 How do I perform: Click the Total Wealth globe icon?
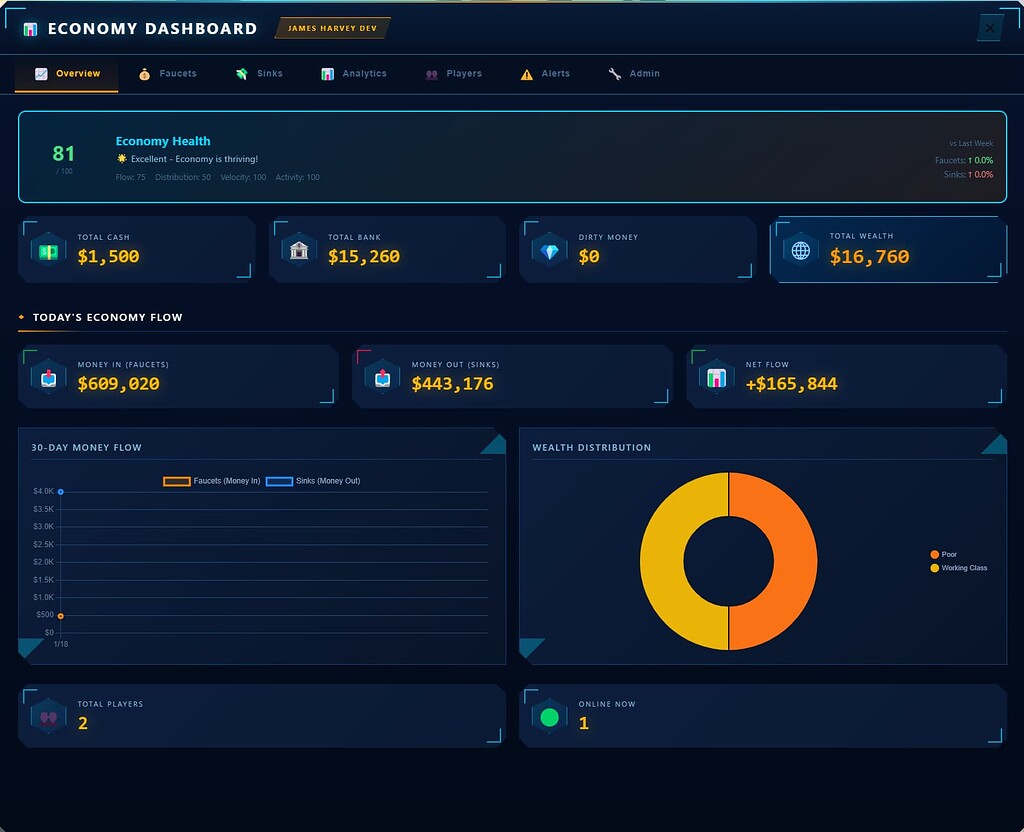[801, 250]
